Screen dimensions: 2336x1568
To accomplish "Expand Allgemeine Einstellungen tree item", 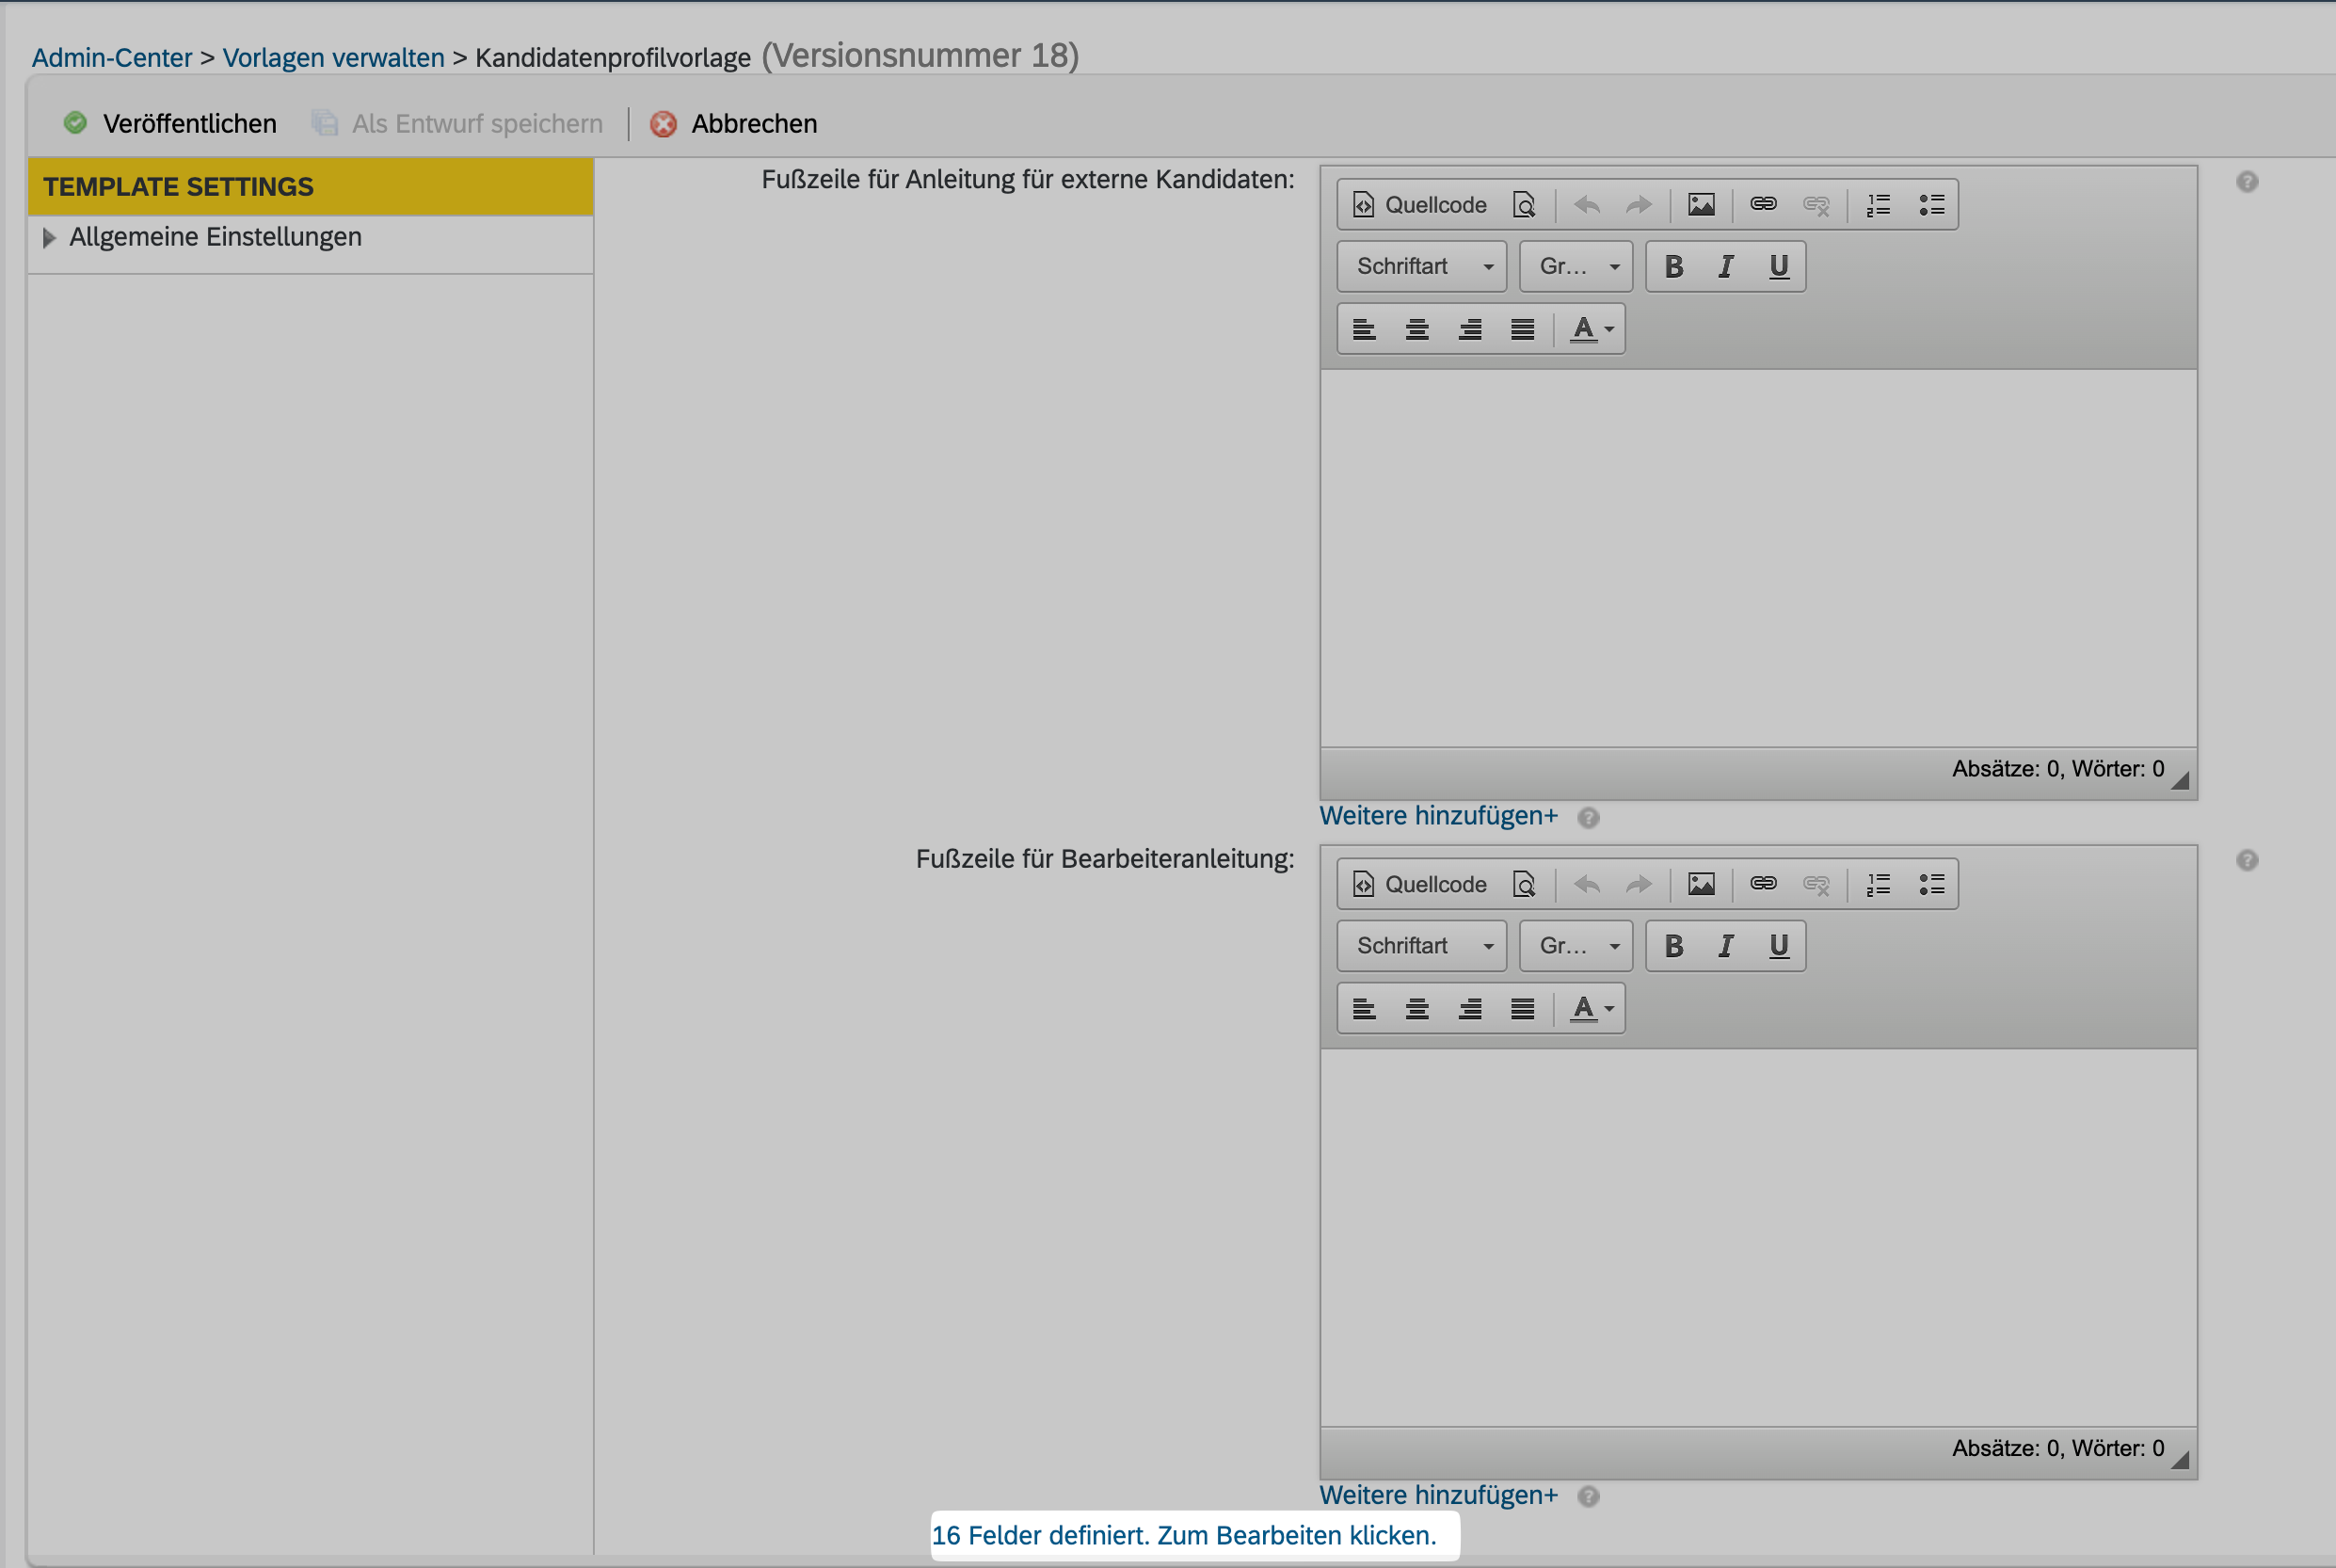I will [48, 238].
